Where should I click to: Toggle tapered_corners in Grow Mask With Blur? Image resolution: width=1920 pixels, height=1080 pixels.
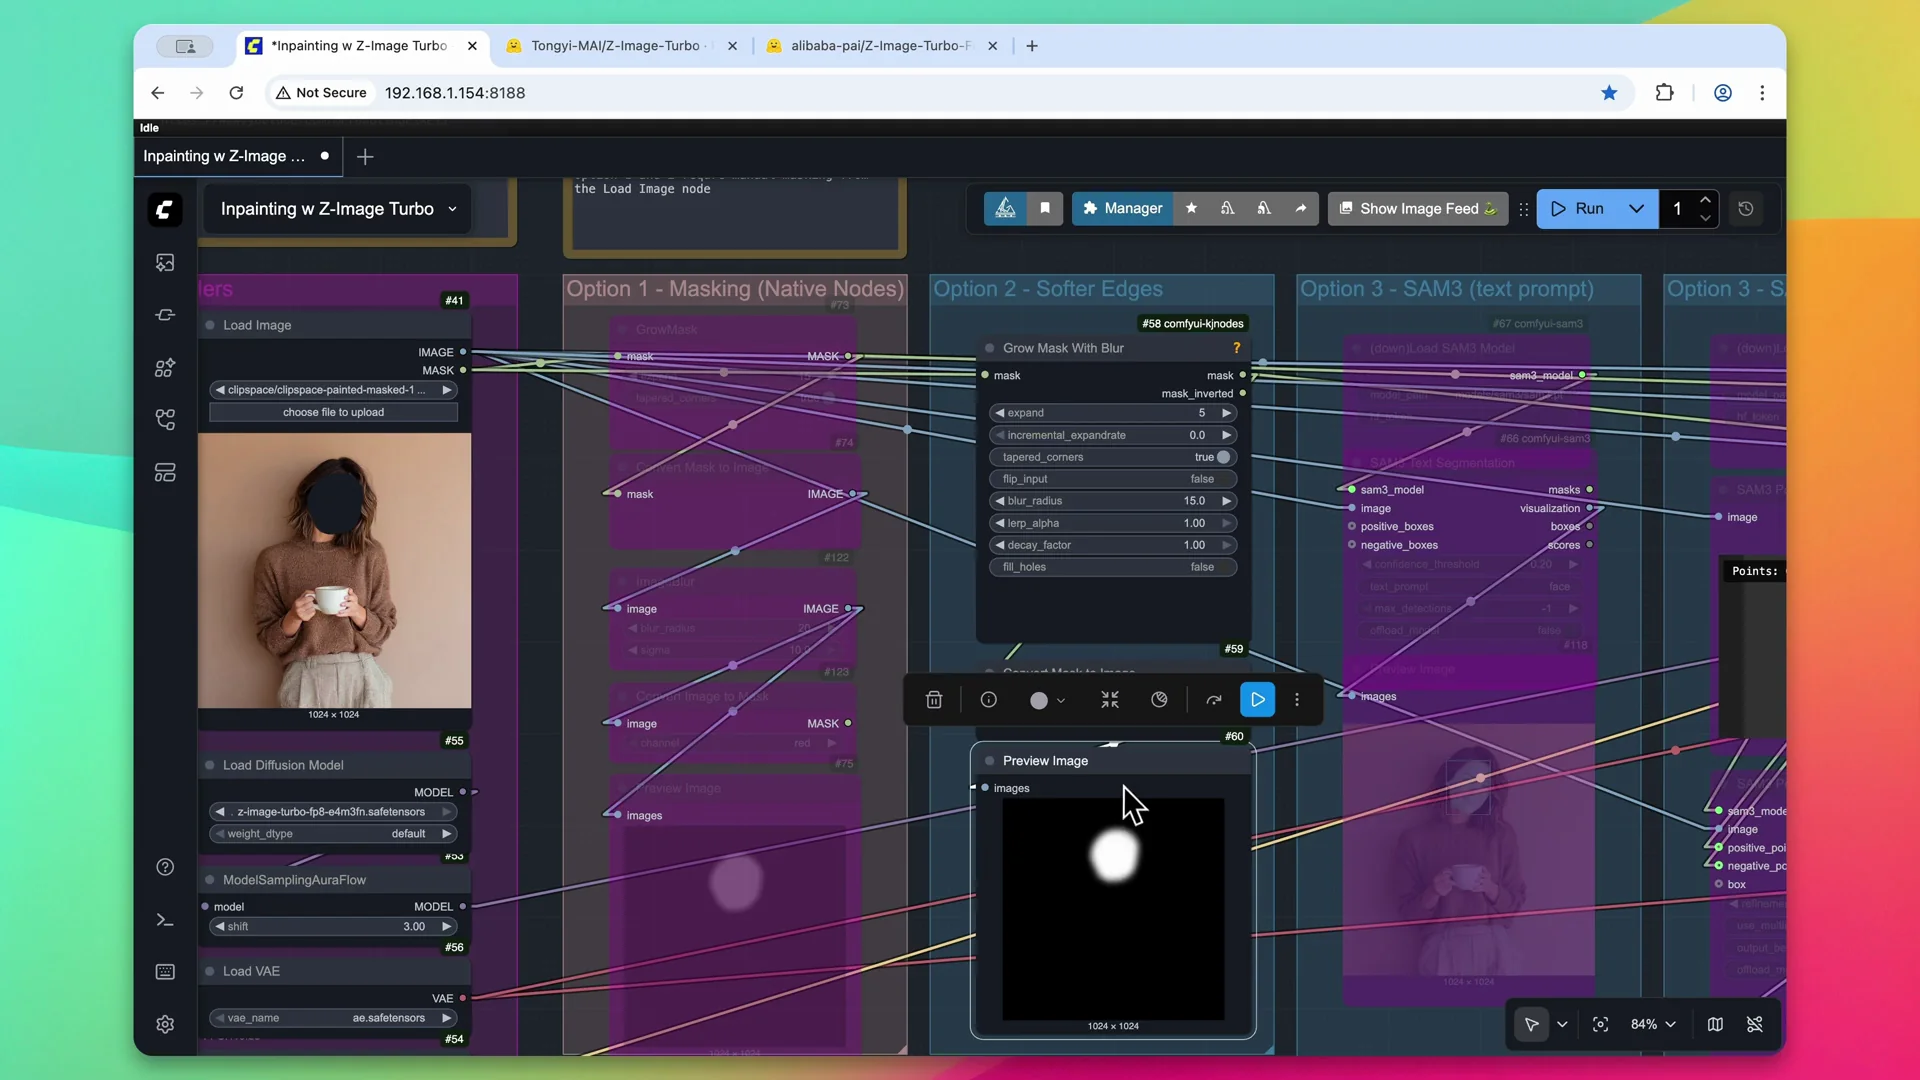tap(1222, 456)
